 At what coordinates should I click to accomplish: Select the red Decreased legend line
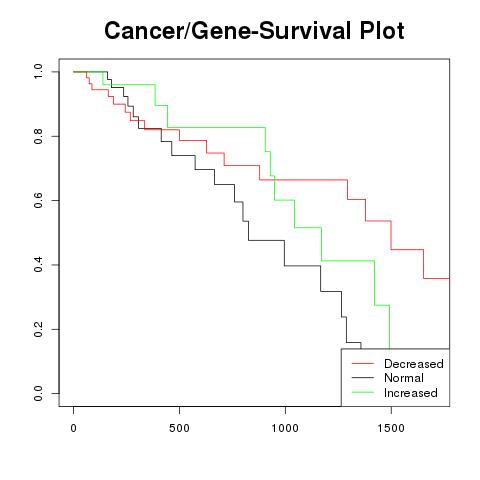coord(363,363)
